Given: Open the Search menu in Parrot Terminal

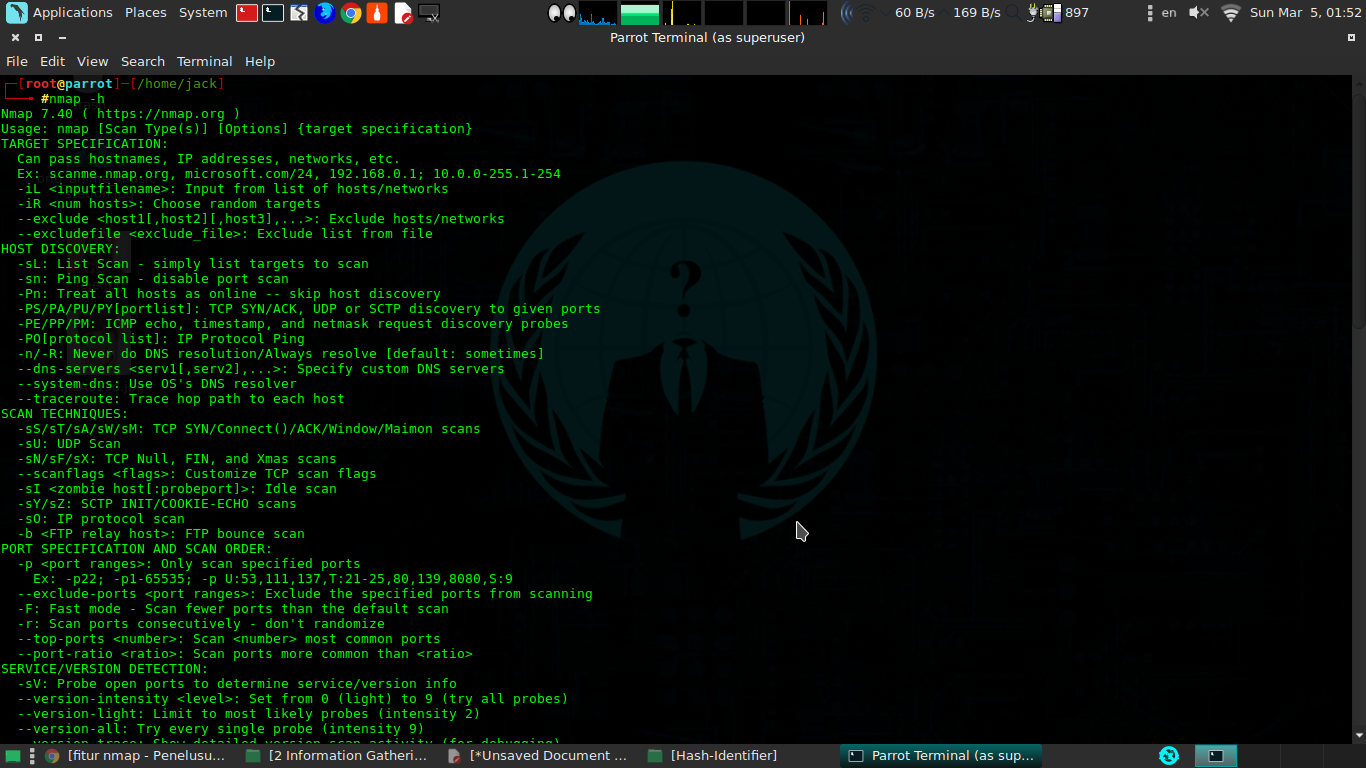Looking at the screenshot, I should (143, 61).
